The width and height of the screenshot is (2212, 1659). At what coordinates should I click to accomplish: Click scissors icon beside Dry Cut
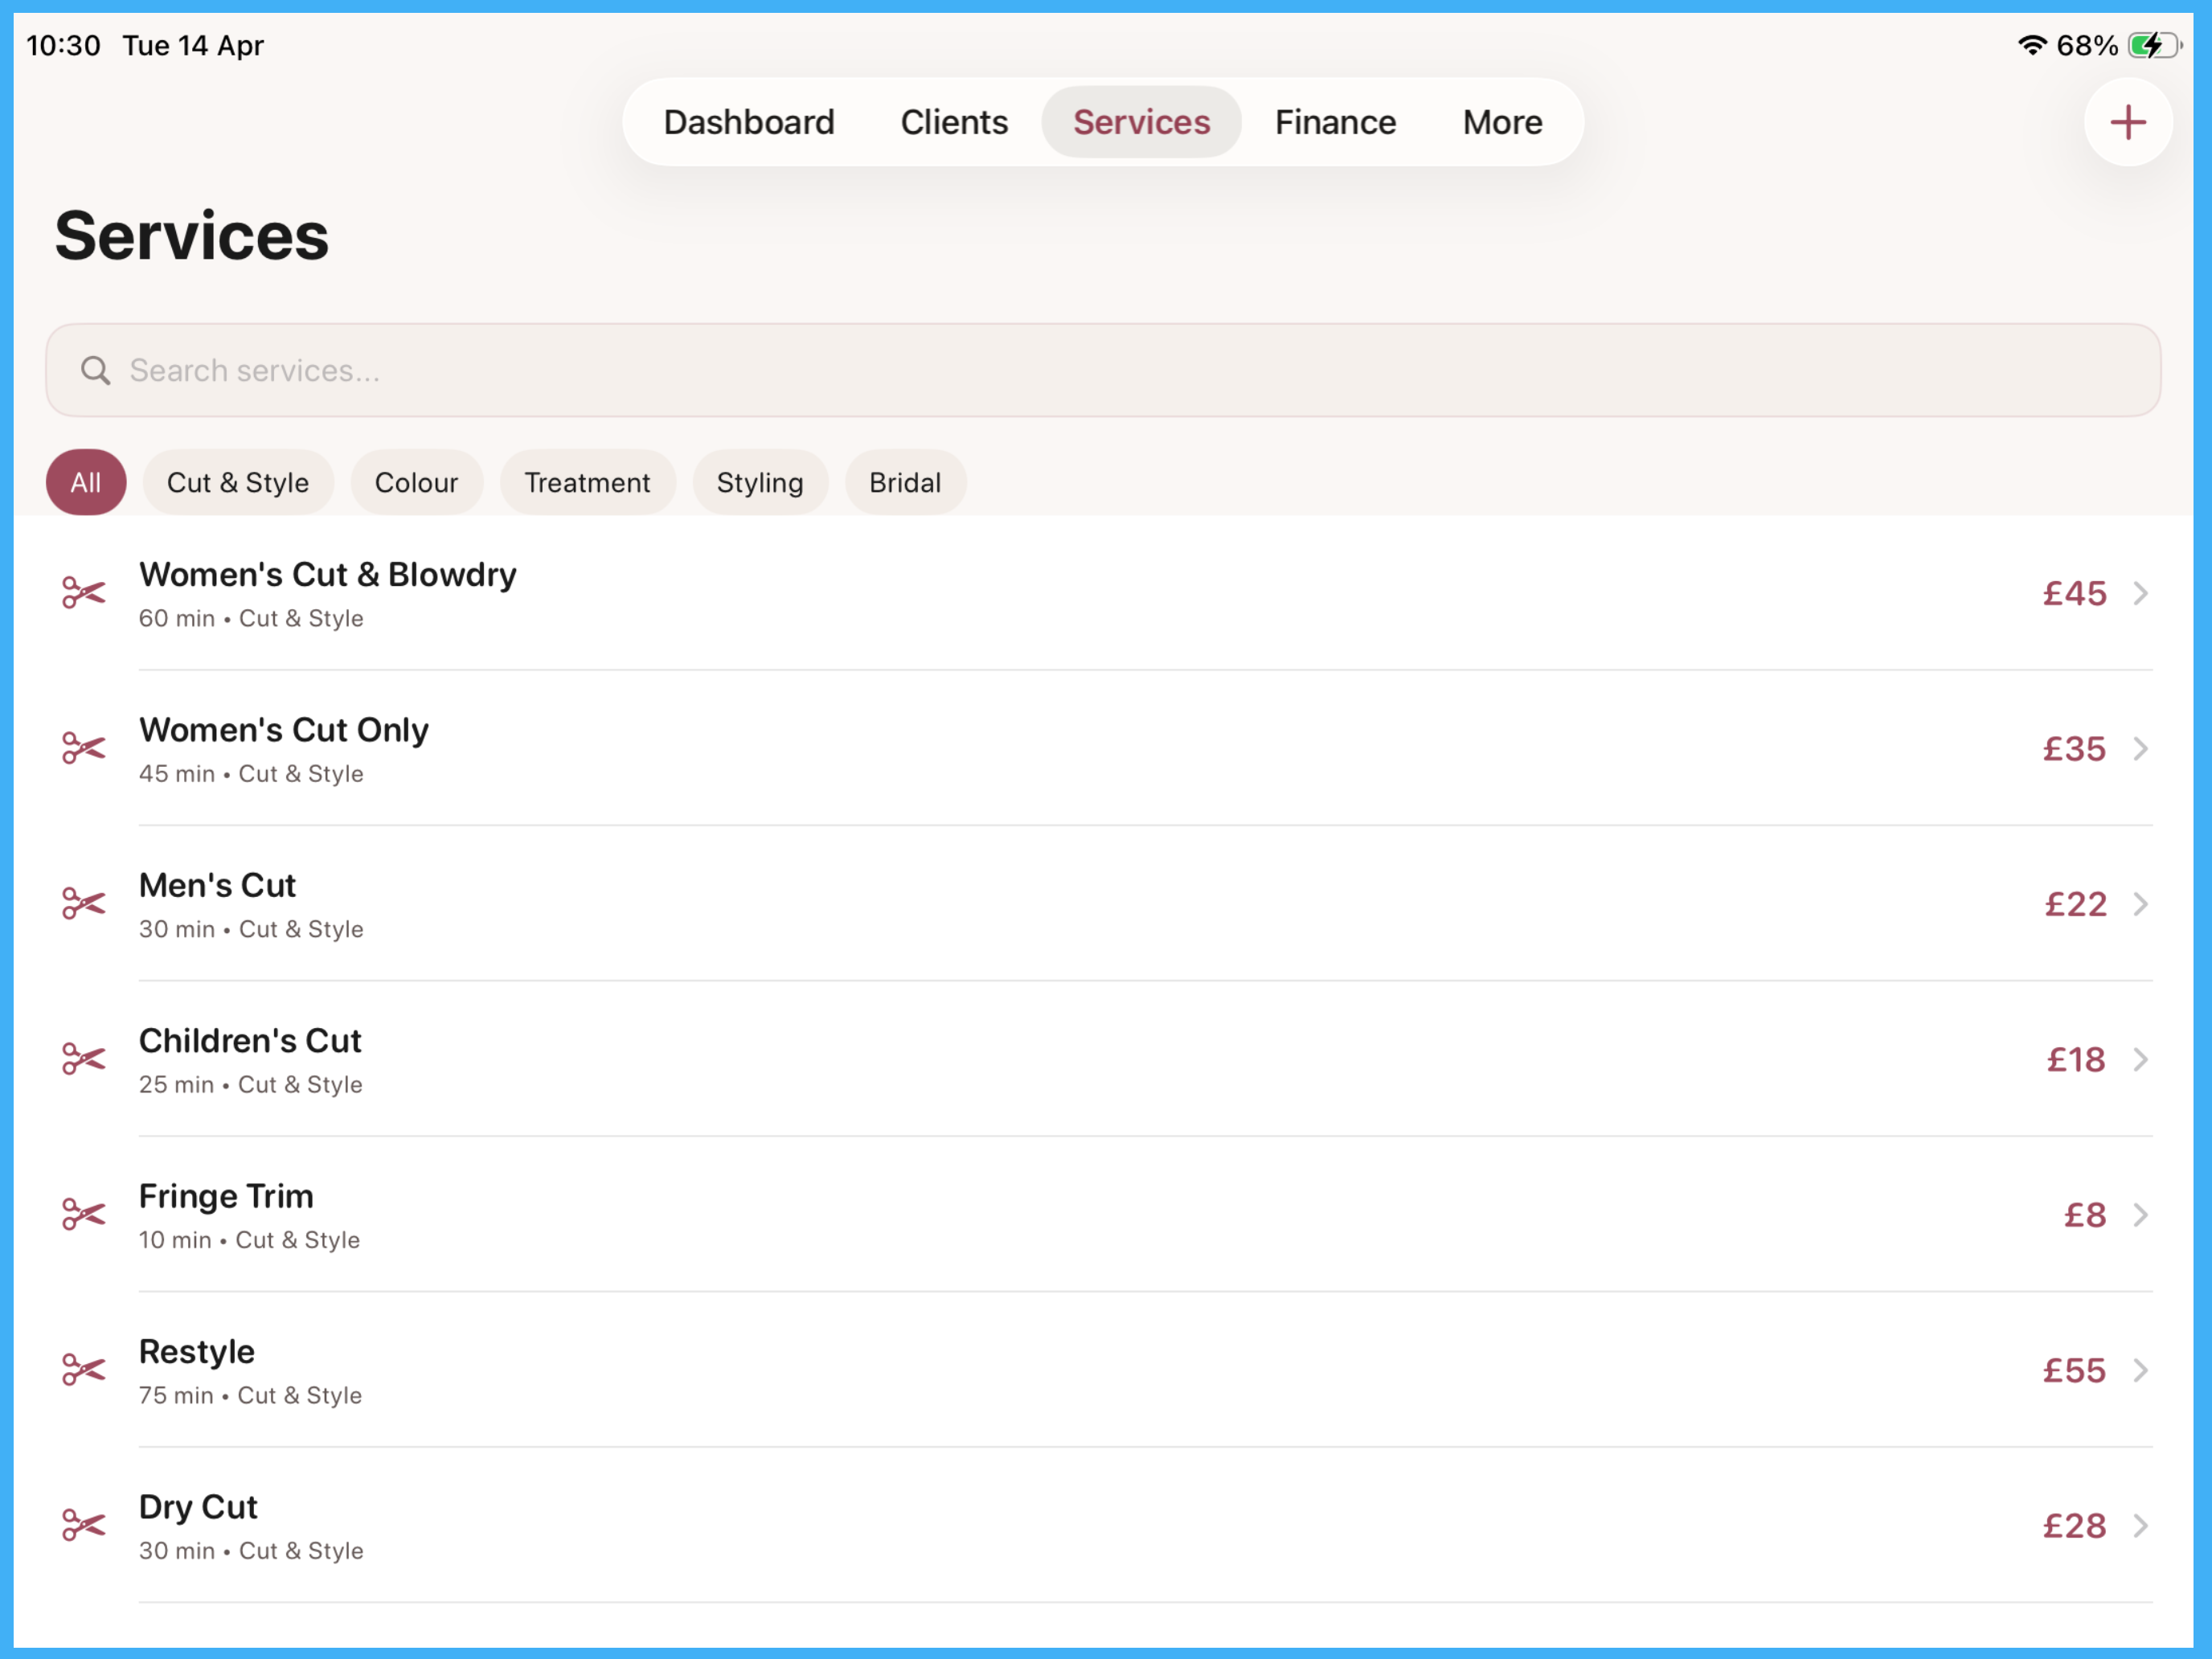tap(84, 1525)
